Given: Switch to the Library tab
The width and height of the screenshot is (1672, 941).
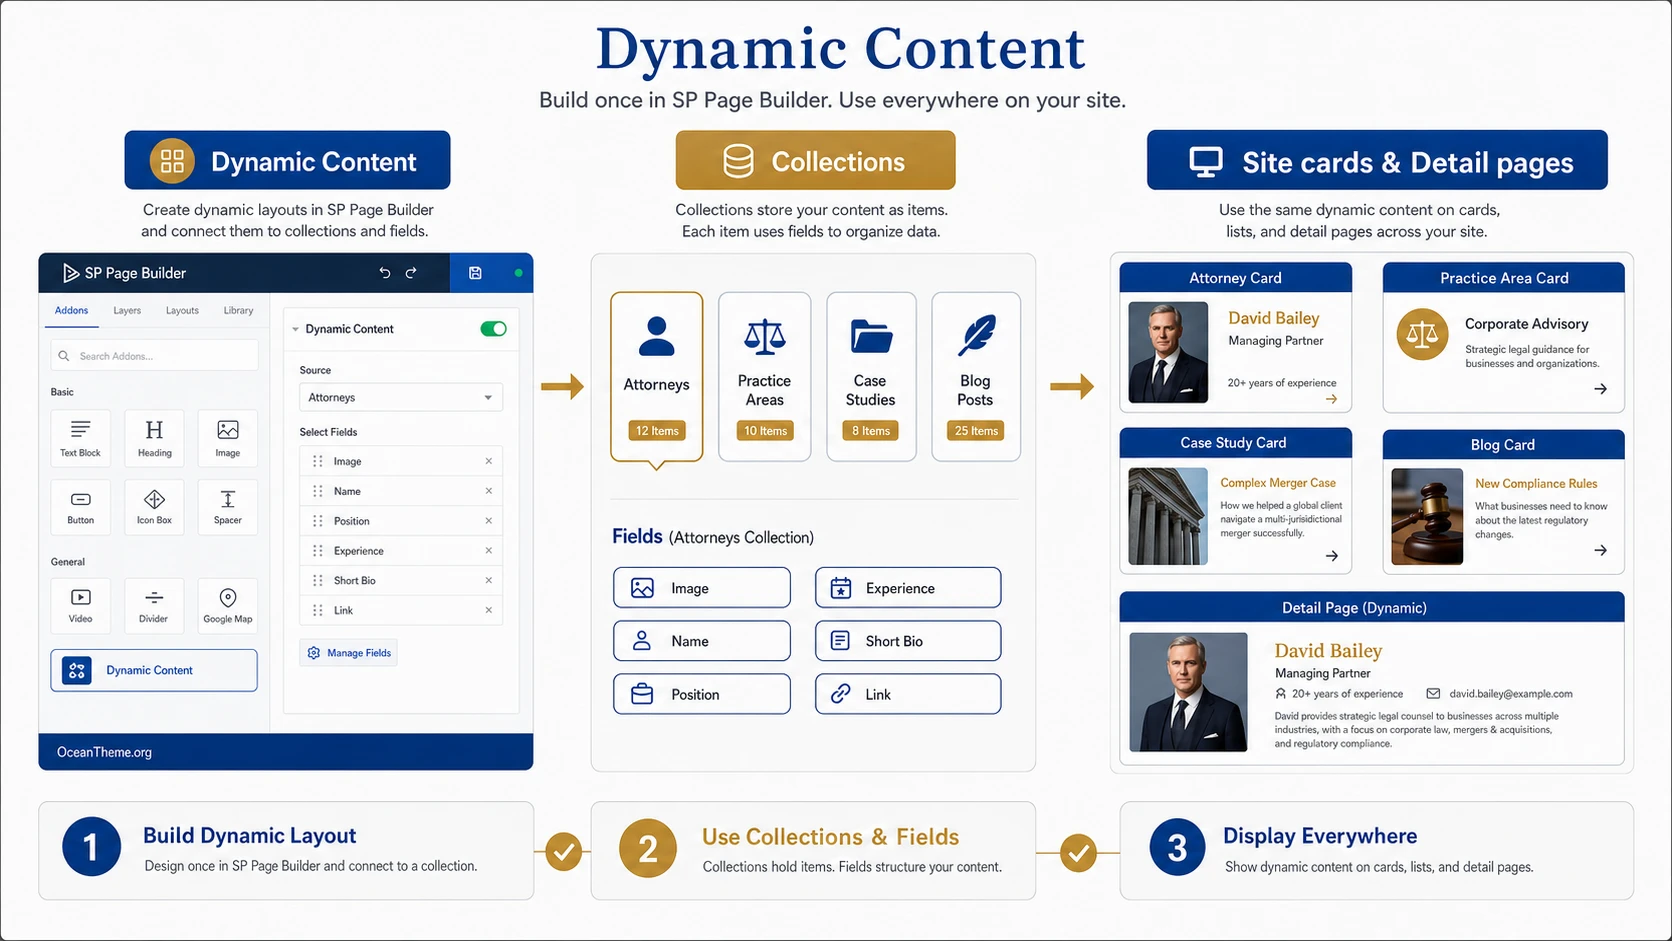Looking at the screenshot, I should (x=238, y=310).
